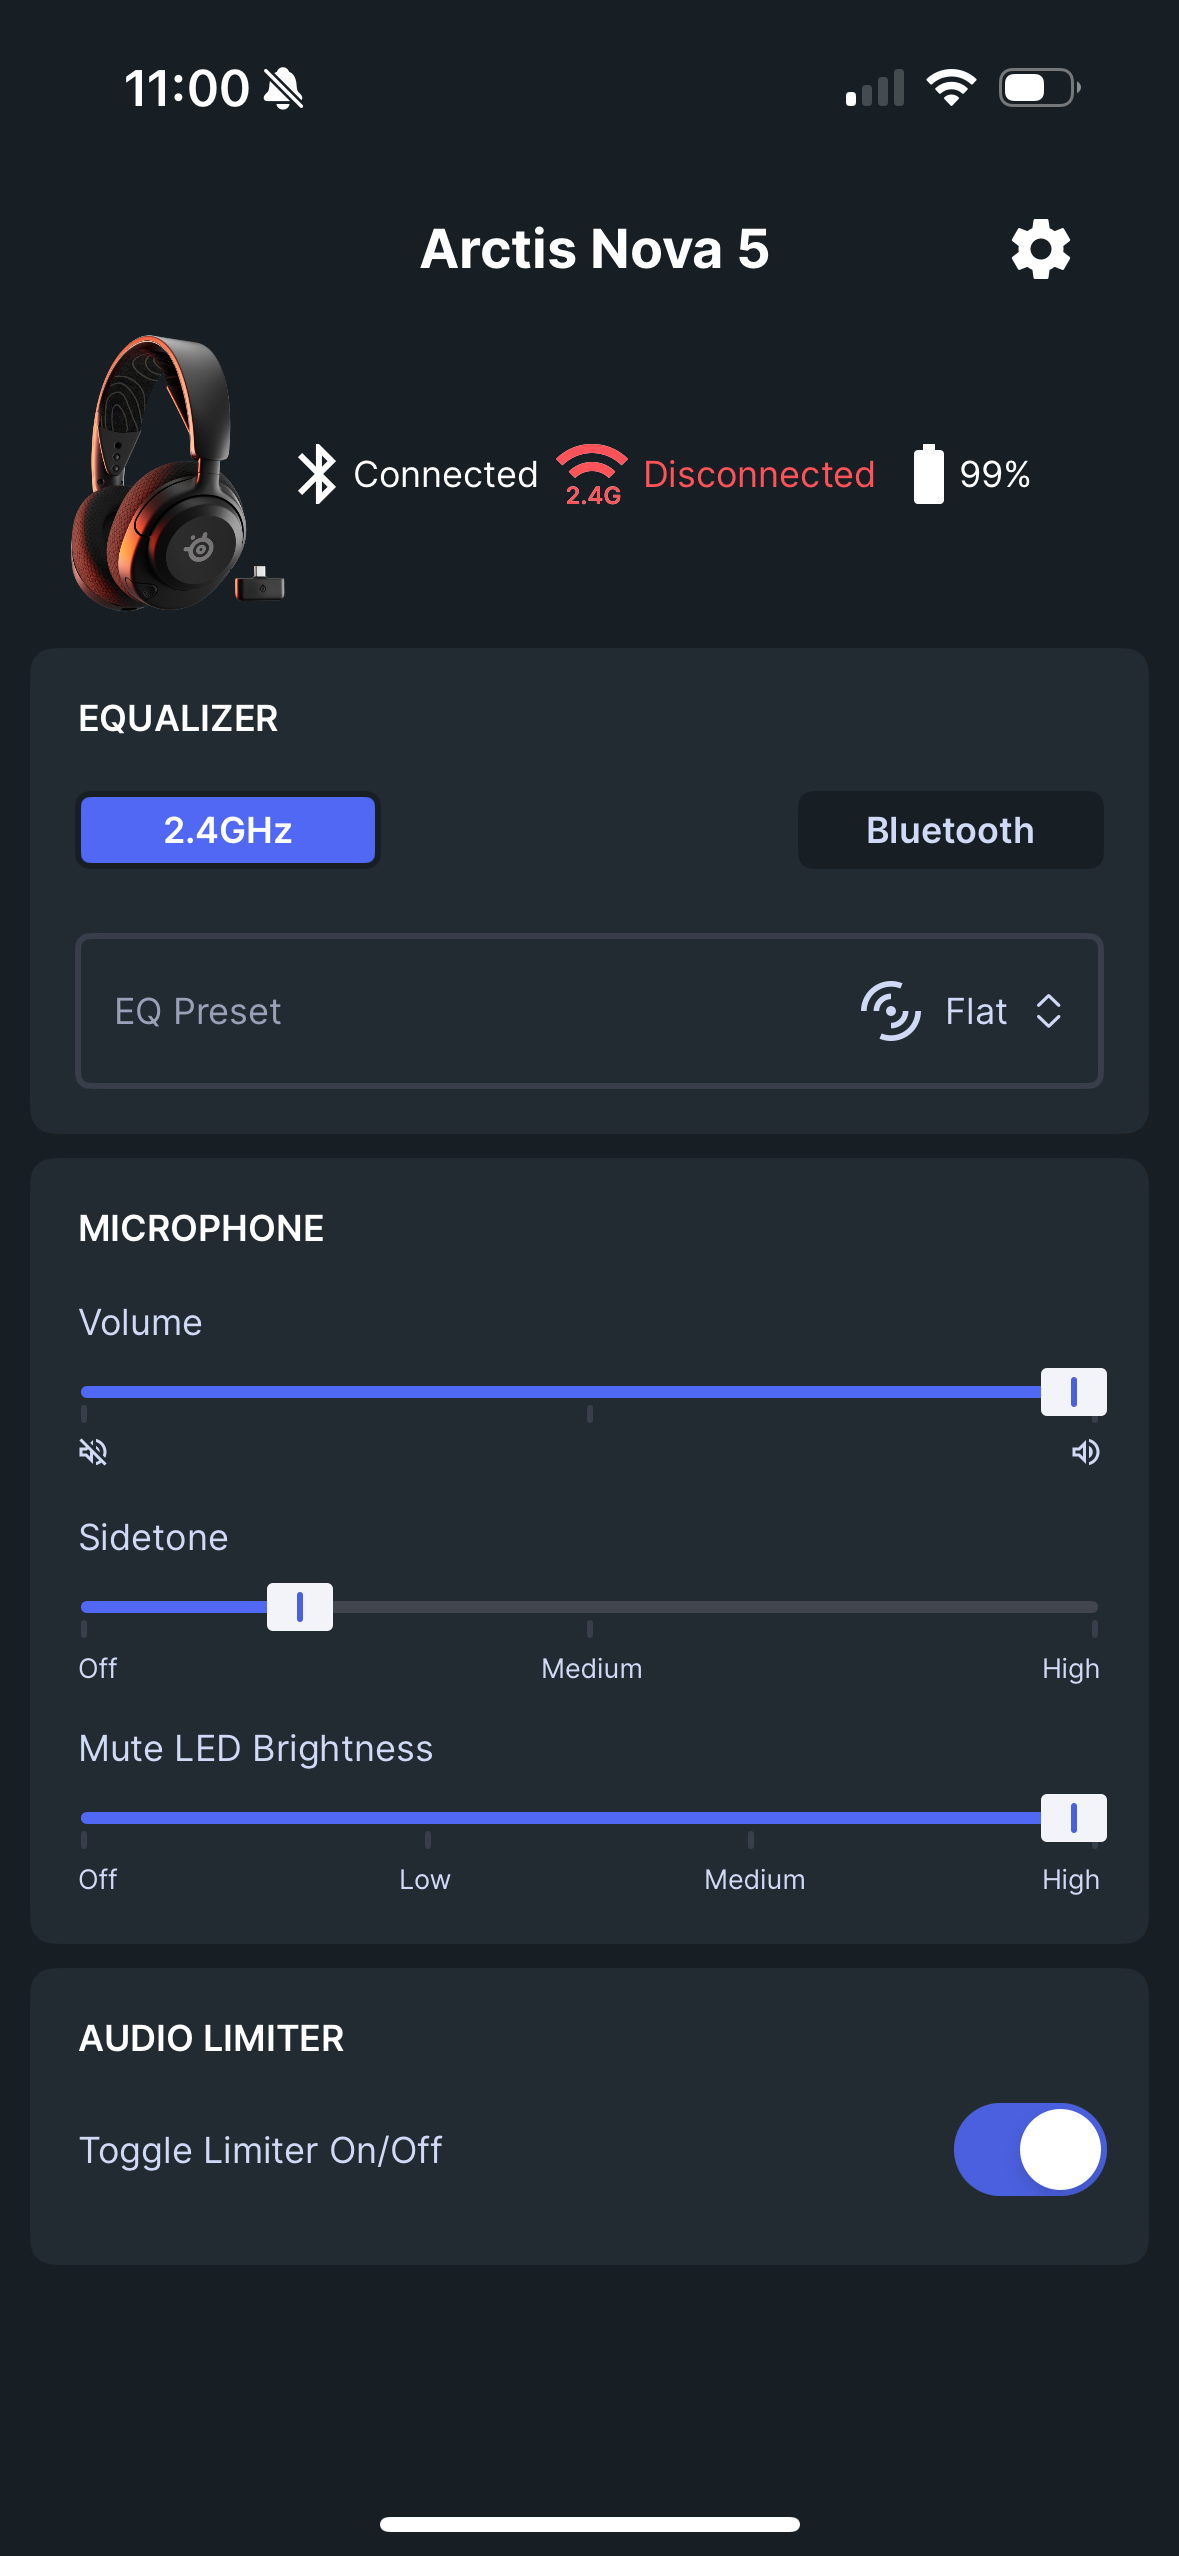Tap the muted microphone volume icon
Viewport: 1179px width, 2556px height.
tap(93, 1452)
